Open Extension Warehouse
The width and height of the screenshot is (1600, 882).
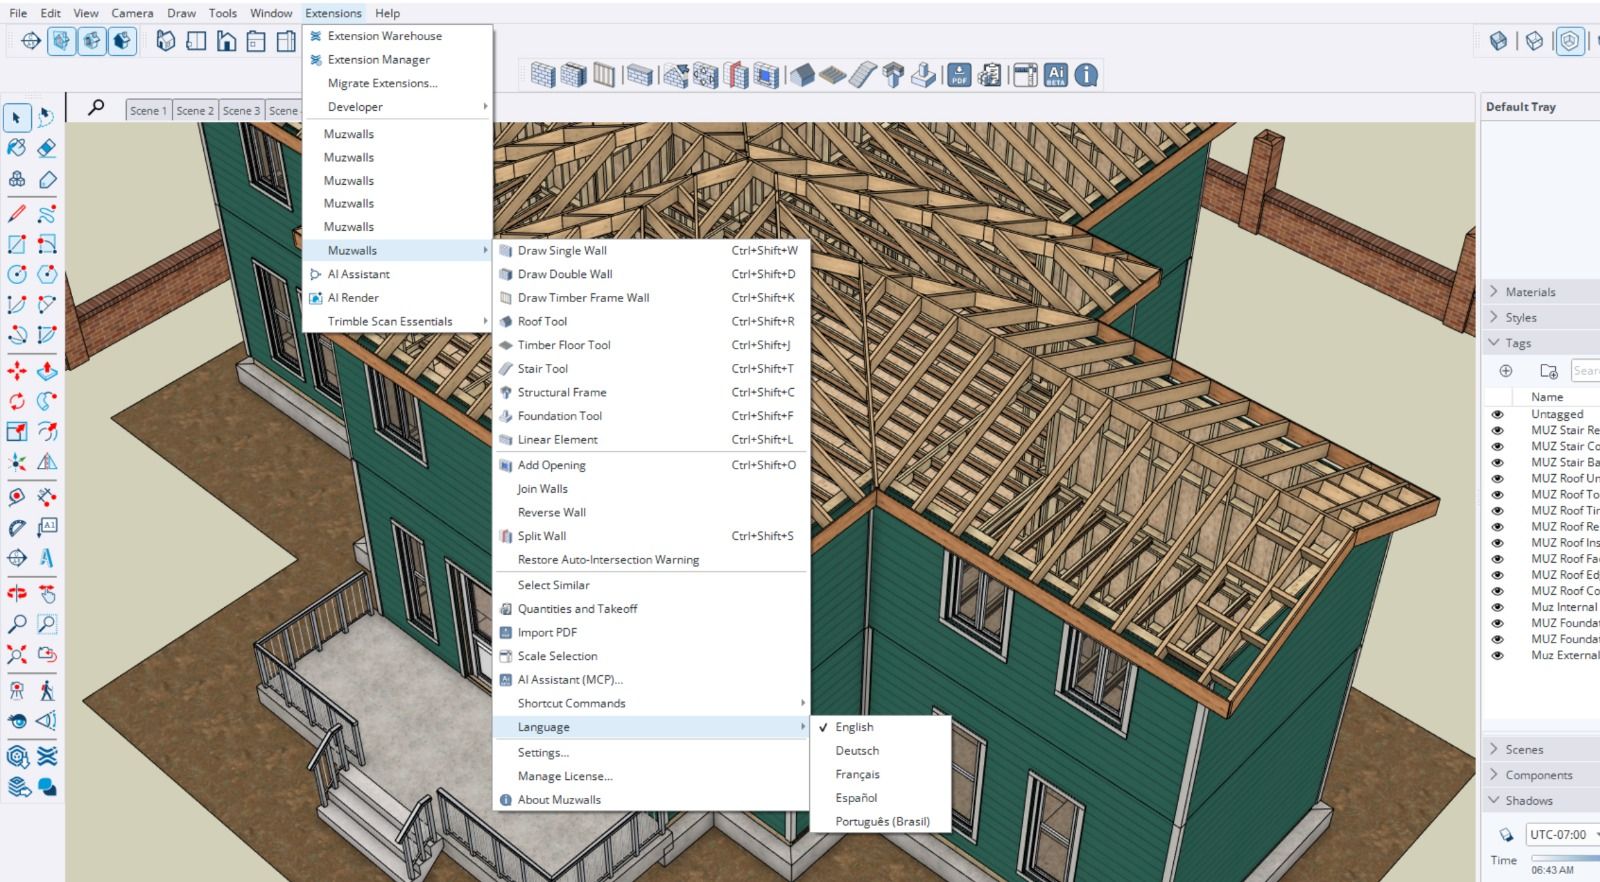click(398, 36)
